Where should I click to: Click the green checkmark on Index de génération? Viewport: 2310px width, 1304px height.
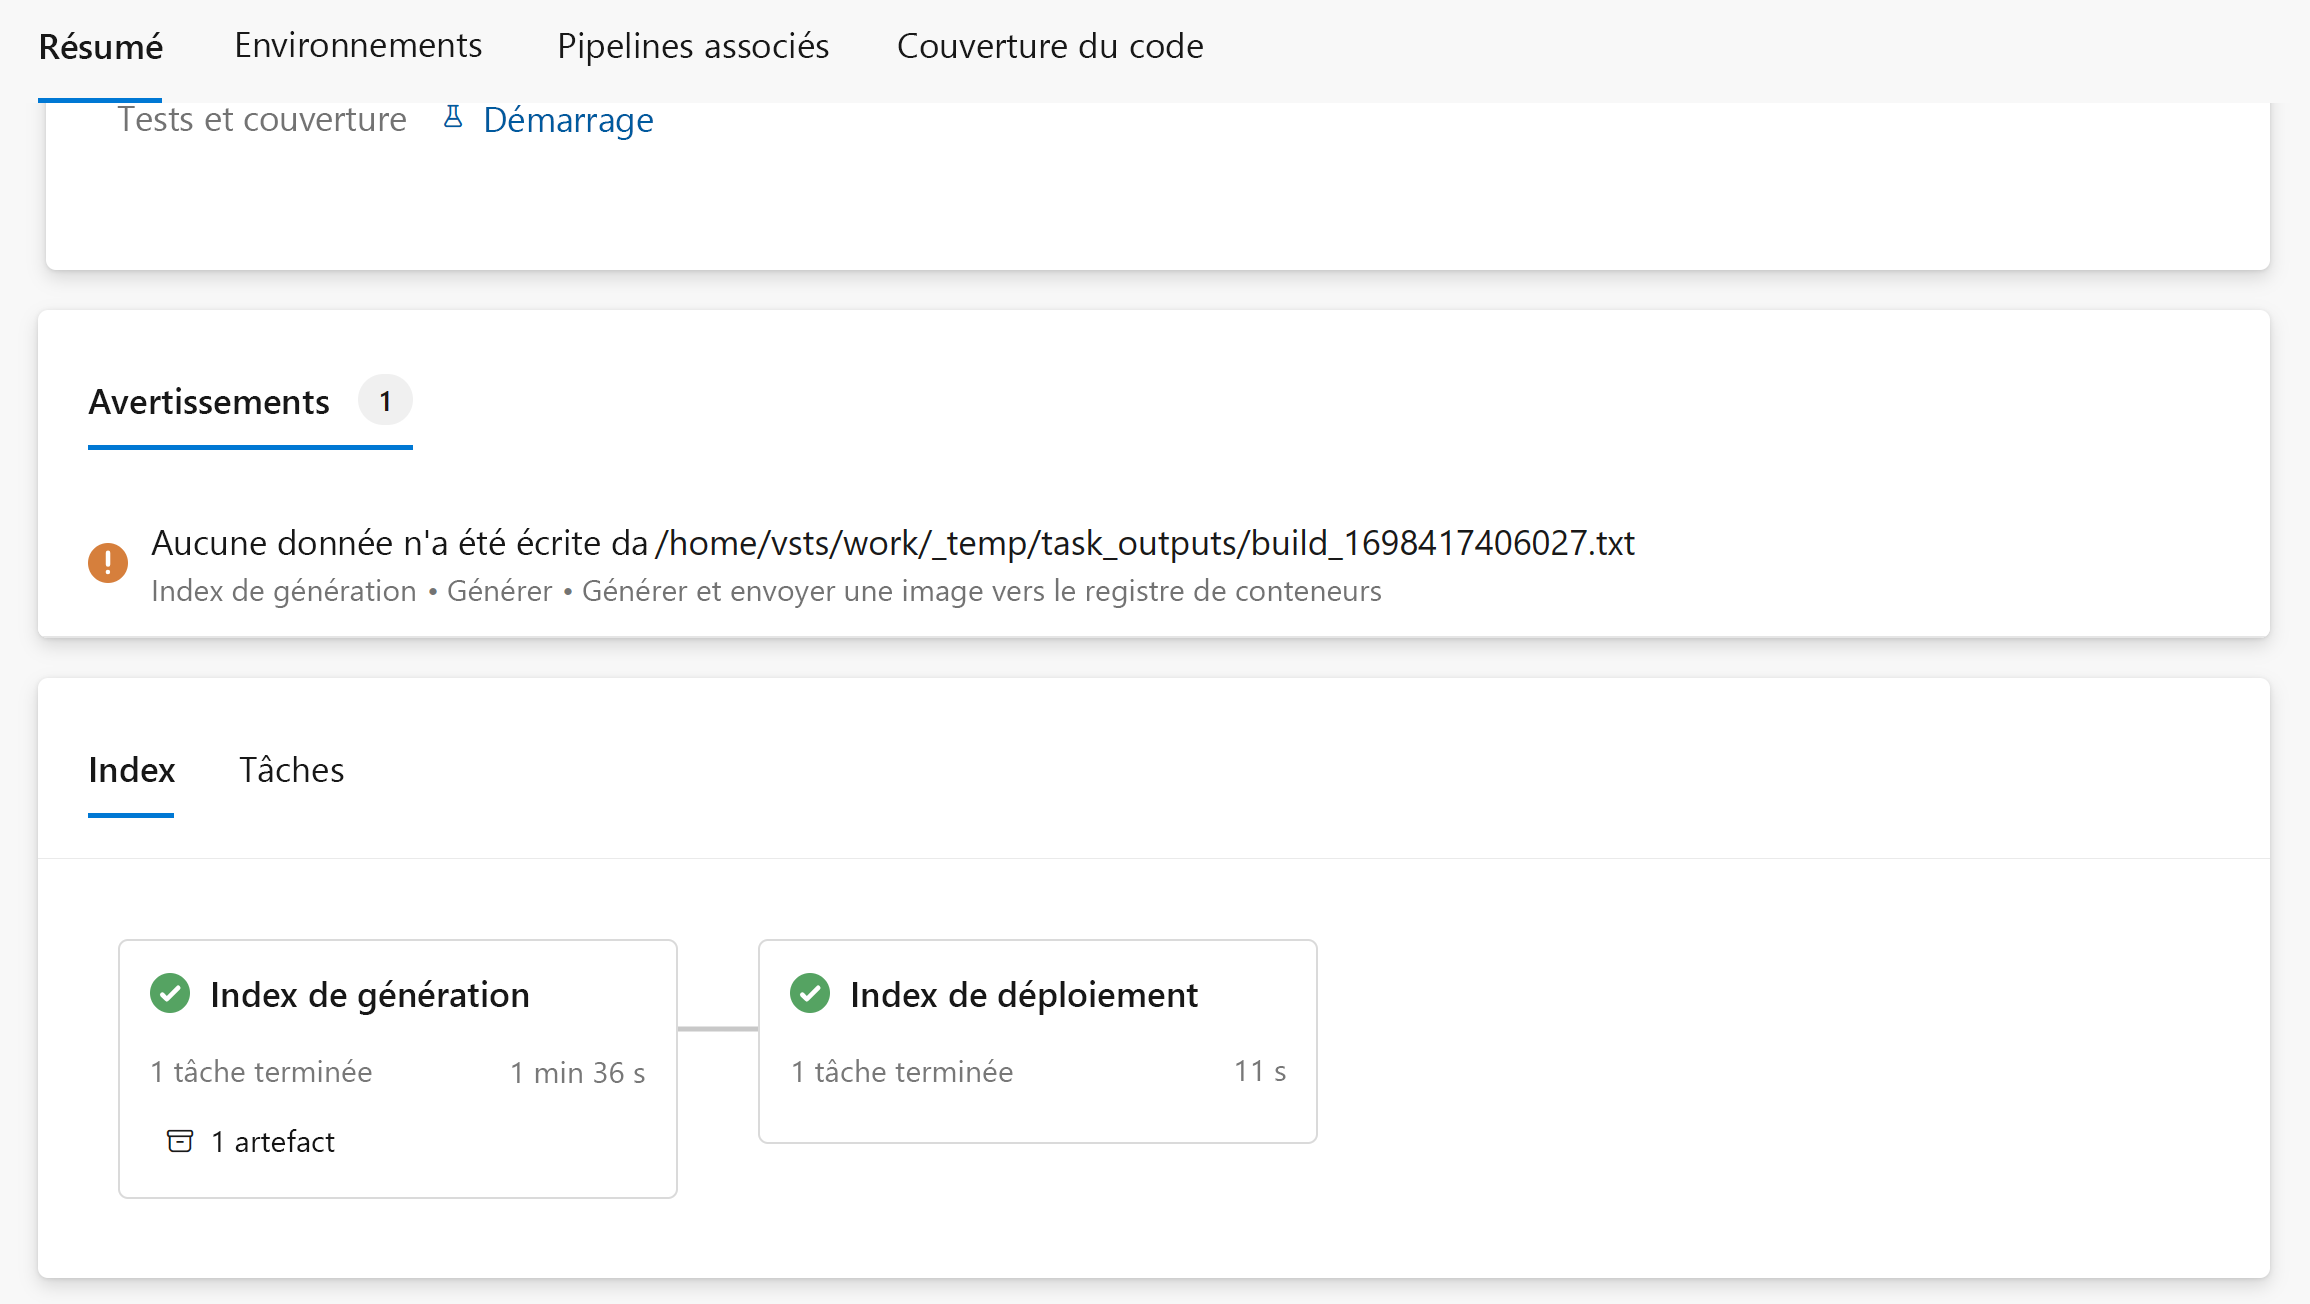click(171, 993)
